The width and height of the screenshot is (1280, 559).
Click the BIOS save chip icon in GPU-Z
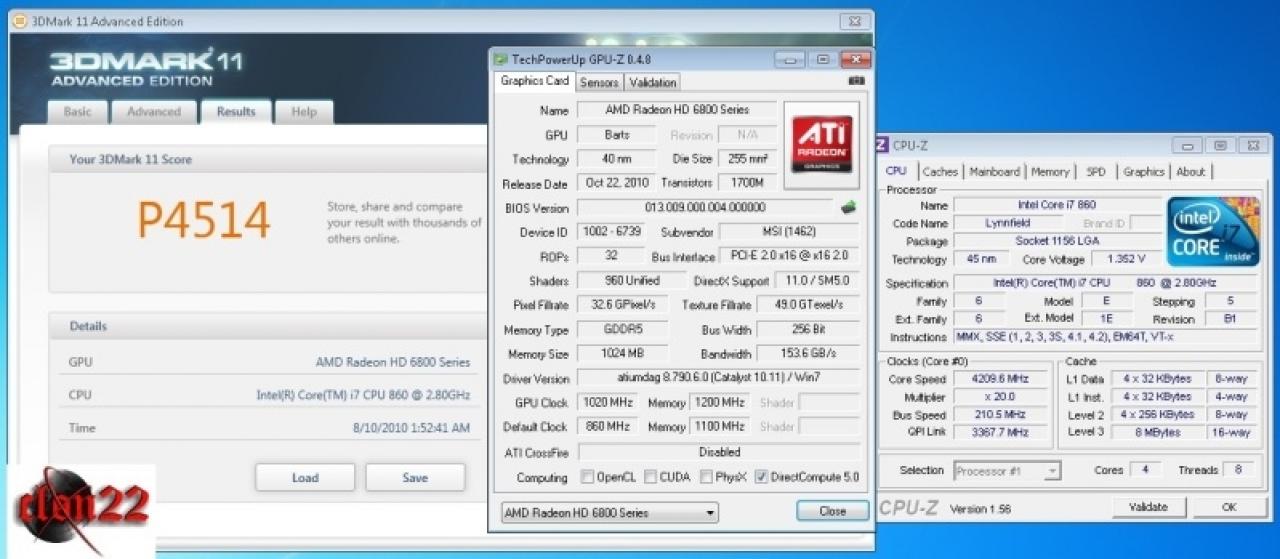click(848, 208)
